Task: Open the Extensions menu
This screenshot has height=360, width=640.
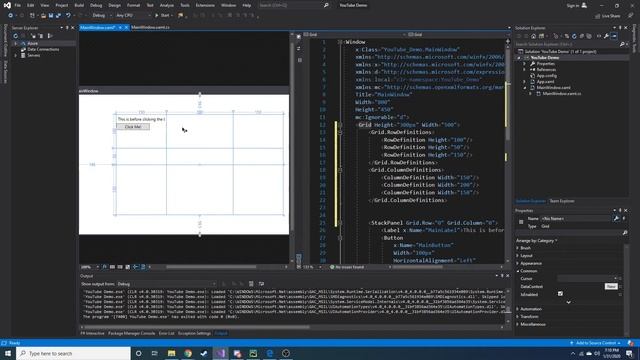Action: coord(205,5)
